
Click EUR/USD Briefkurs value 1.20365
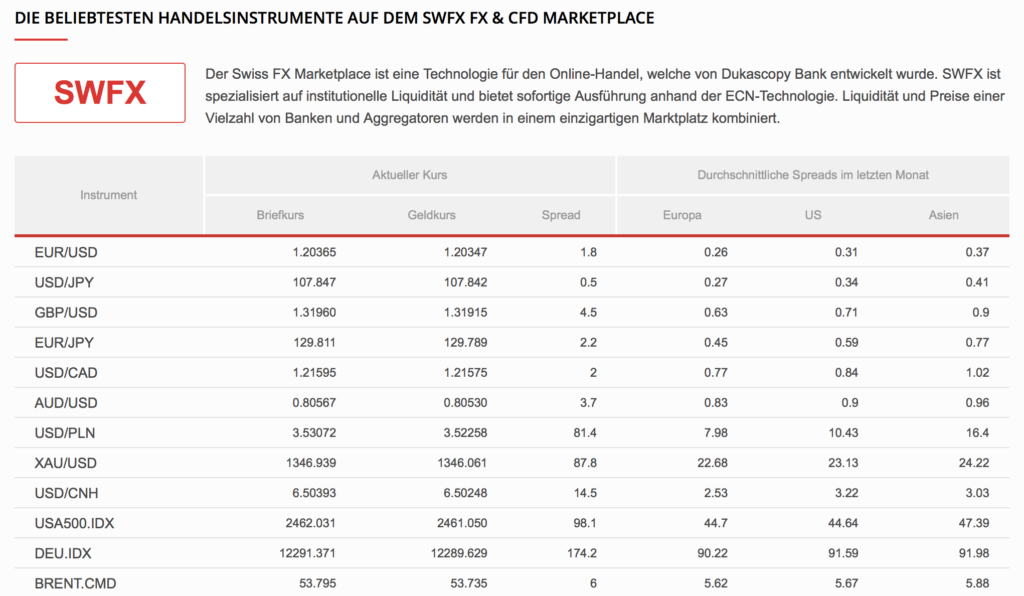tap(314, 252)
